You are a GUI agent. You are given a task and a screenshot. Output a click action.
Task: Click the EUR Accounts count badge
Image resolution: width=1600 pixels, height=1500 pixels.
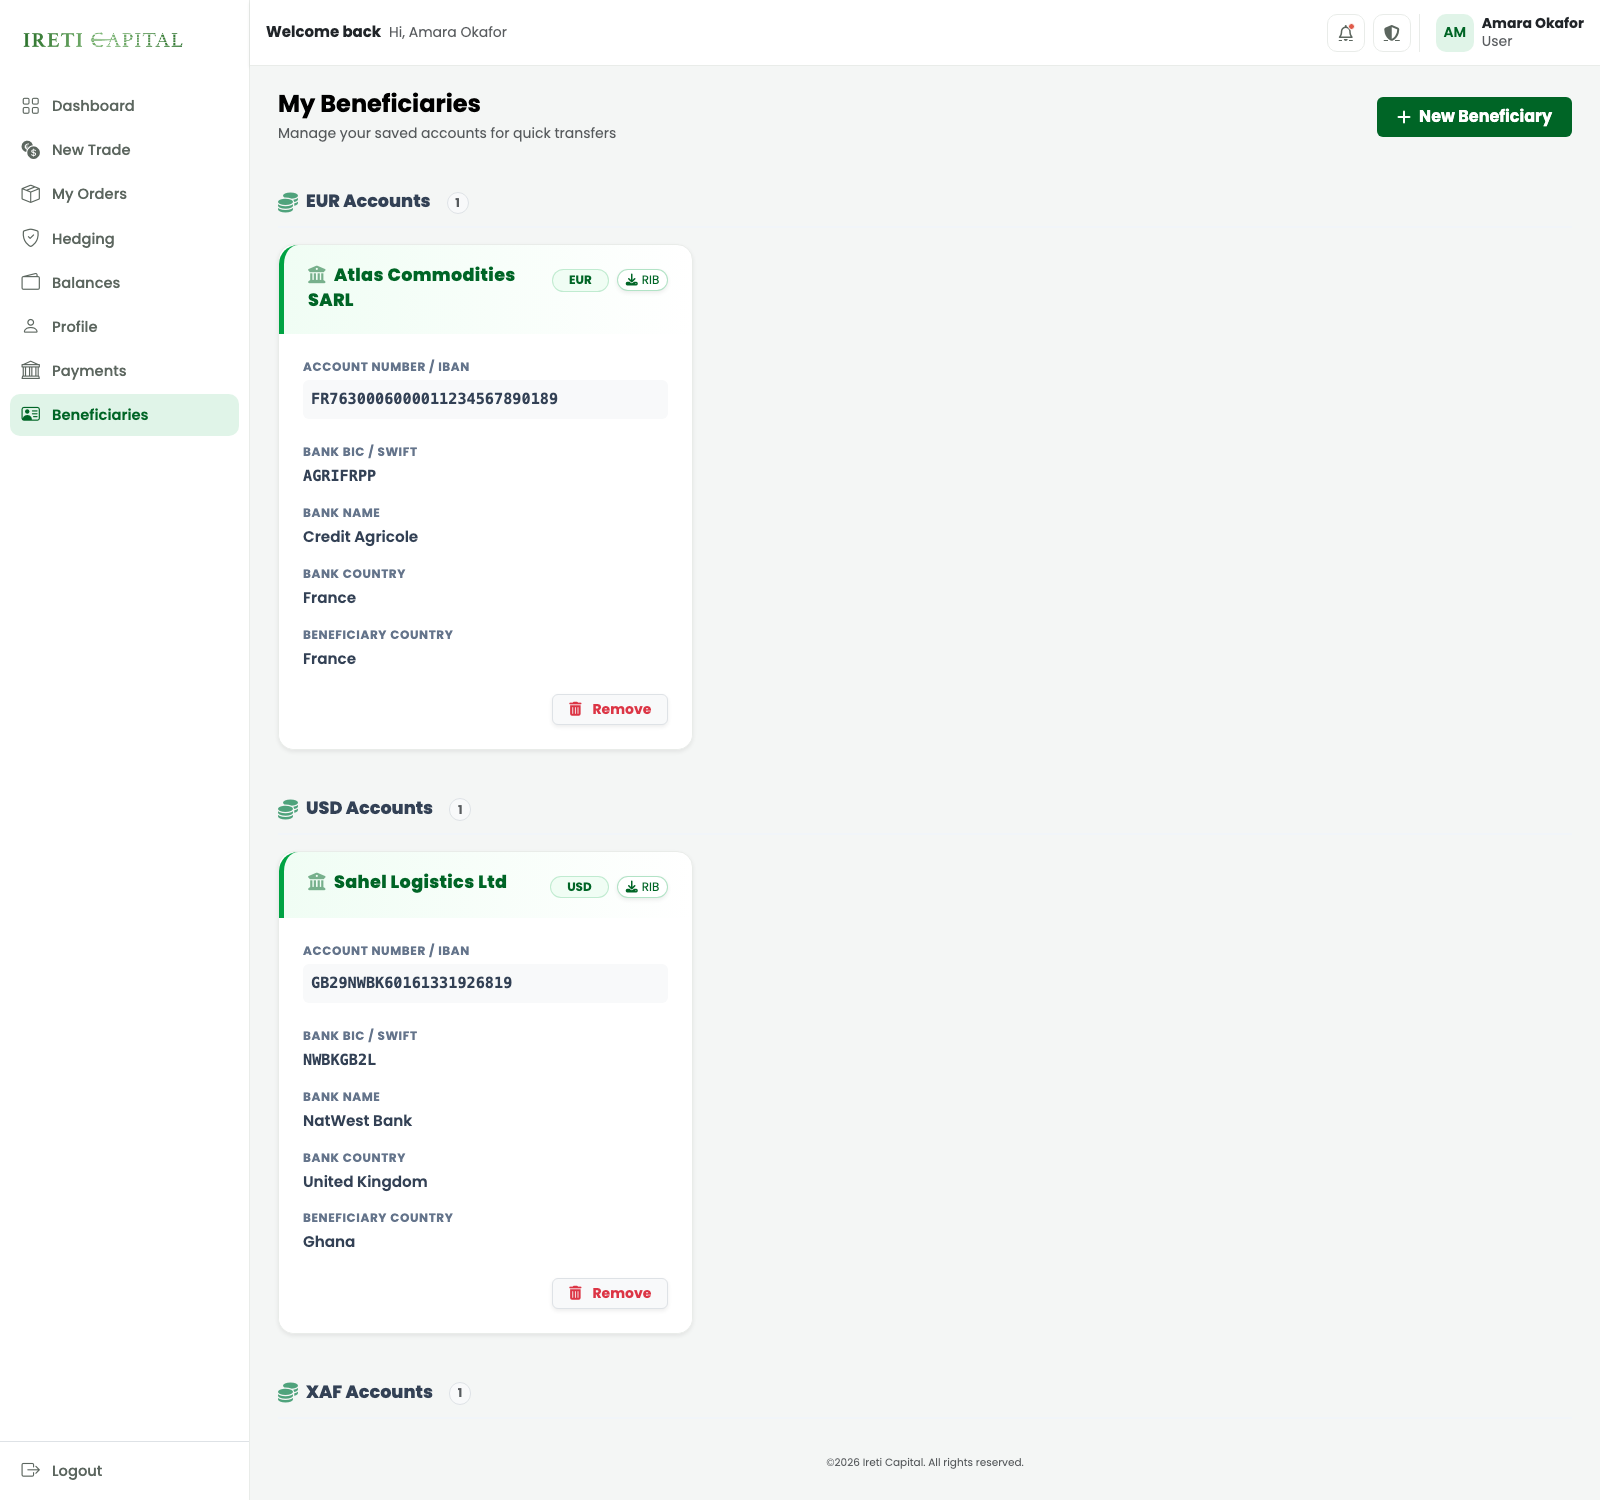click(458, 203)
